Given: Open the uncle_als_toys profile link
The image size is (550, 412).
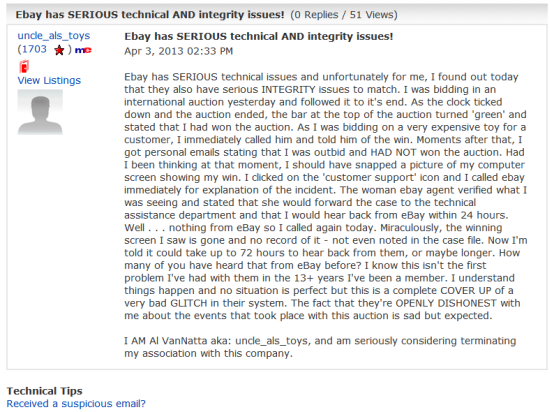Looking at the screenshot, I should click(x=54, y=36).
